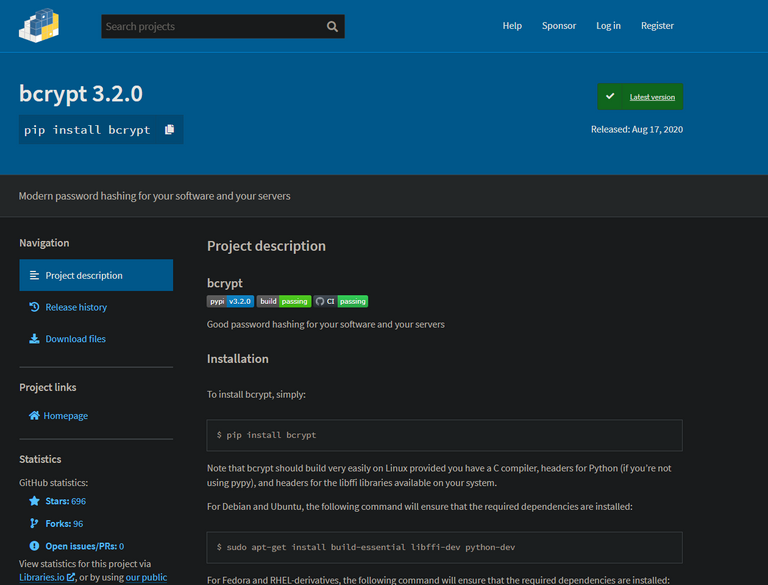Viewport: 768px width, 585px height.
Task: Click the '$ pip install bcrypt' code block
Action: coord(444,435)
